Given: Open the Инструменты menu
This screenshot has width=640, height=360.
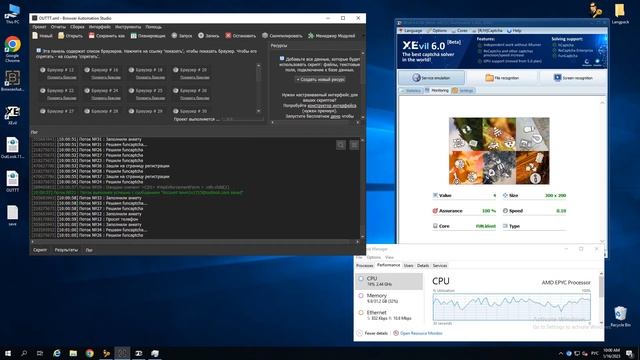Looking at the screenshot, I should pos(128,27).
